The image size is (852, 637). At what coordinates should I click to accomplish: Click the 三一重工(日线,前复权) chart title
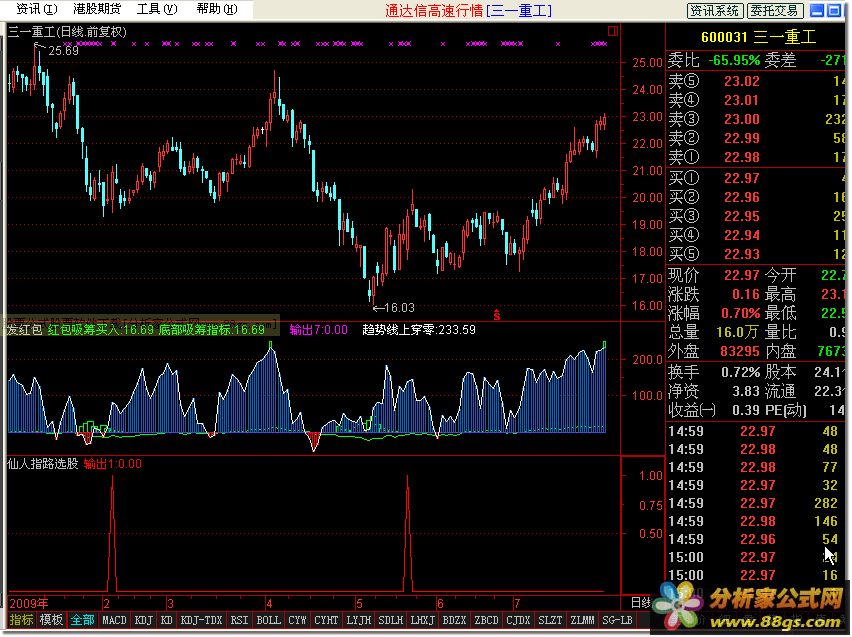[x=67, y=32]
